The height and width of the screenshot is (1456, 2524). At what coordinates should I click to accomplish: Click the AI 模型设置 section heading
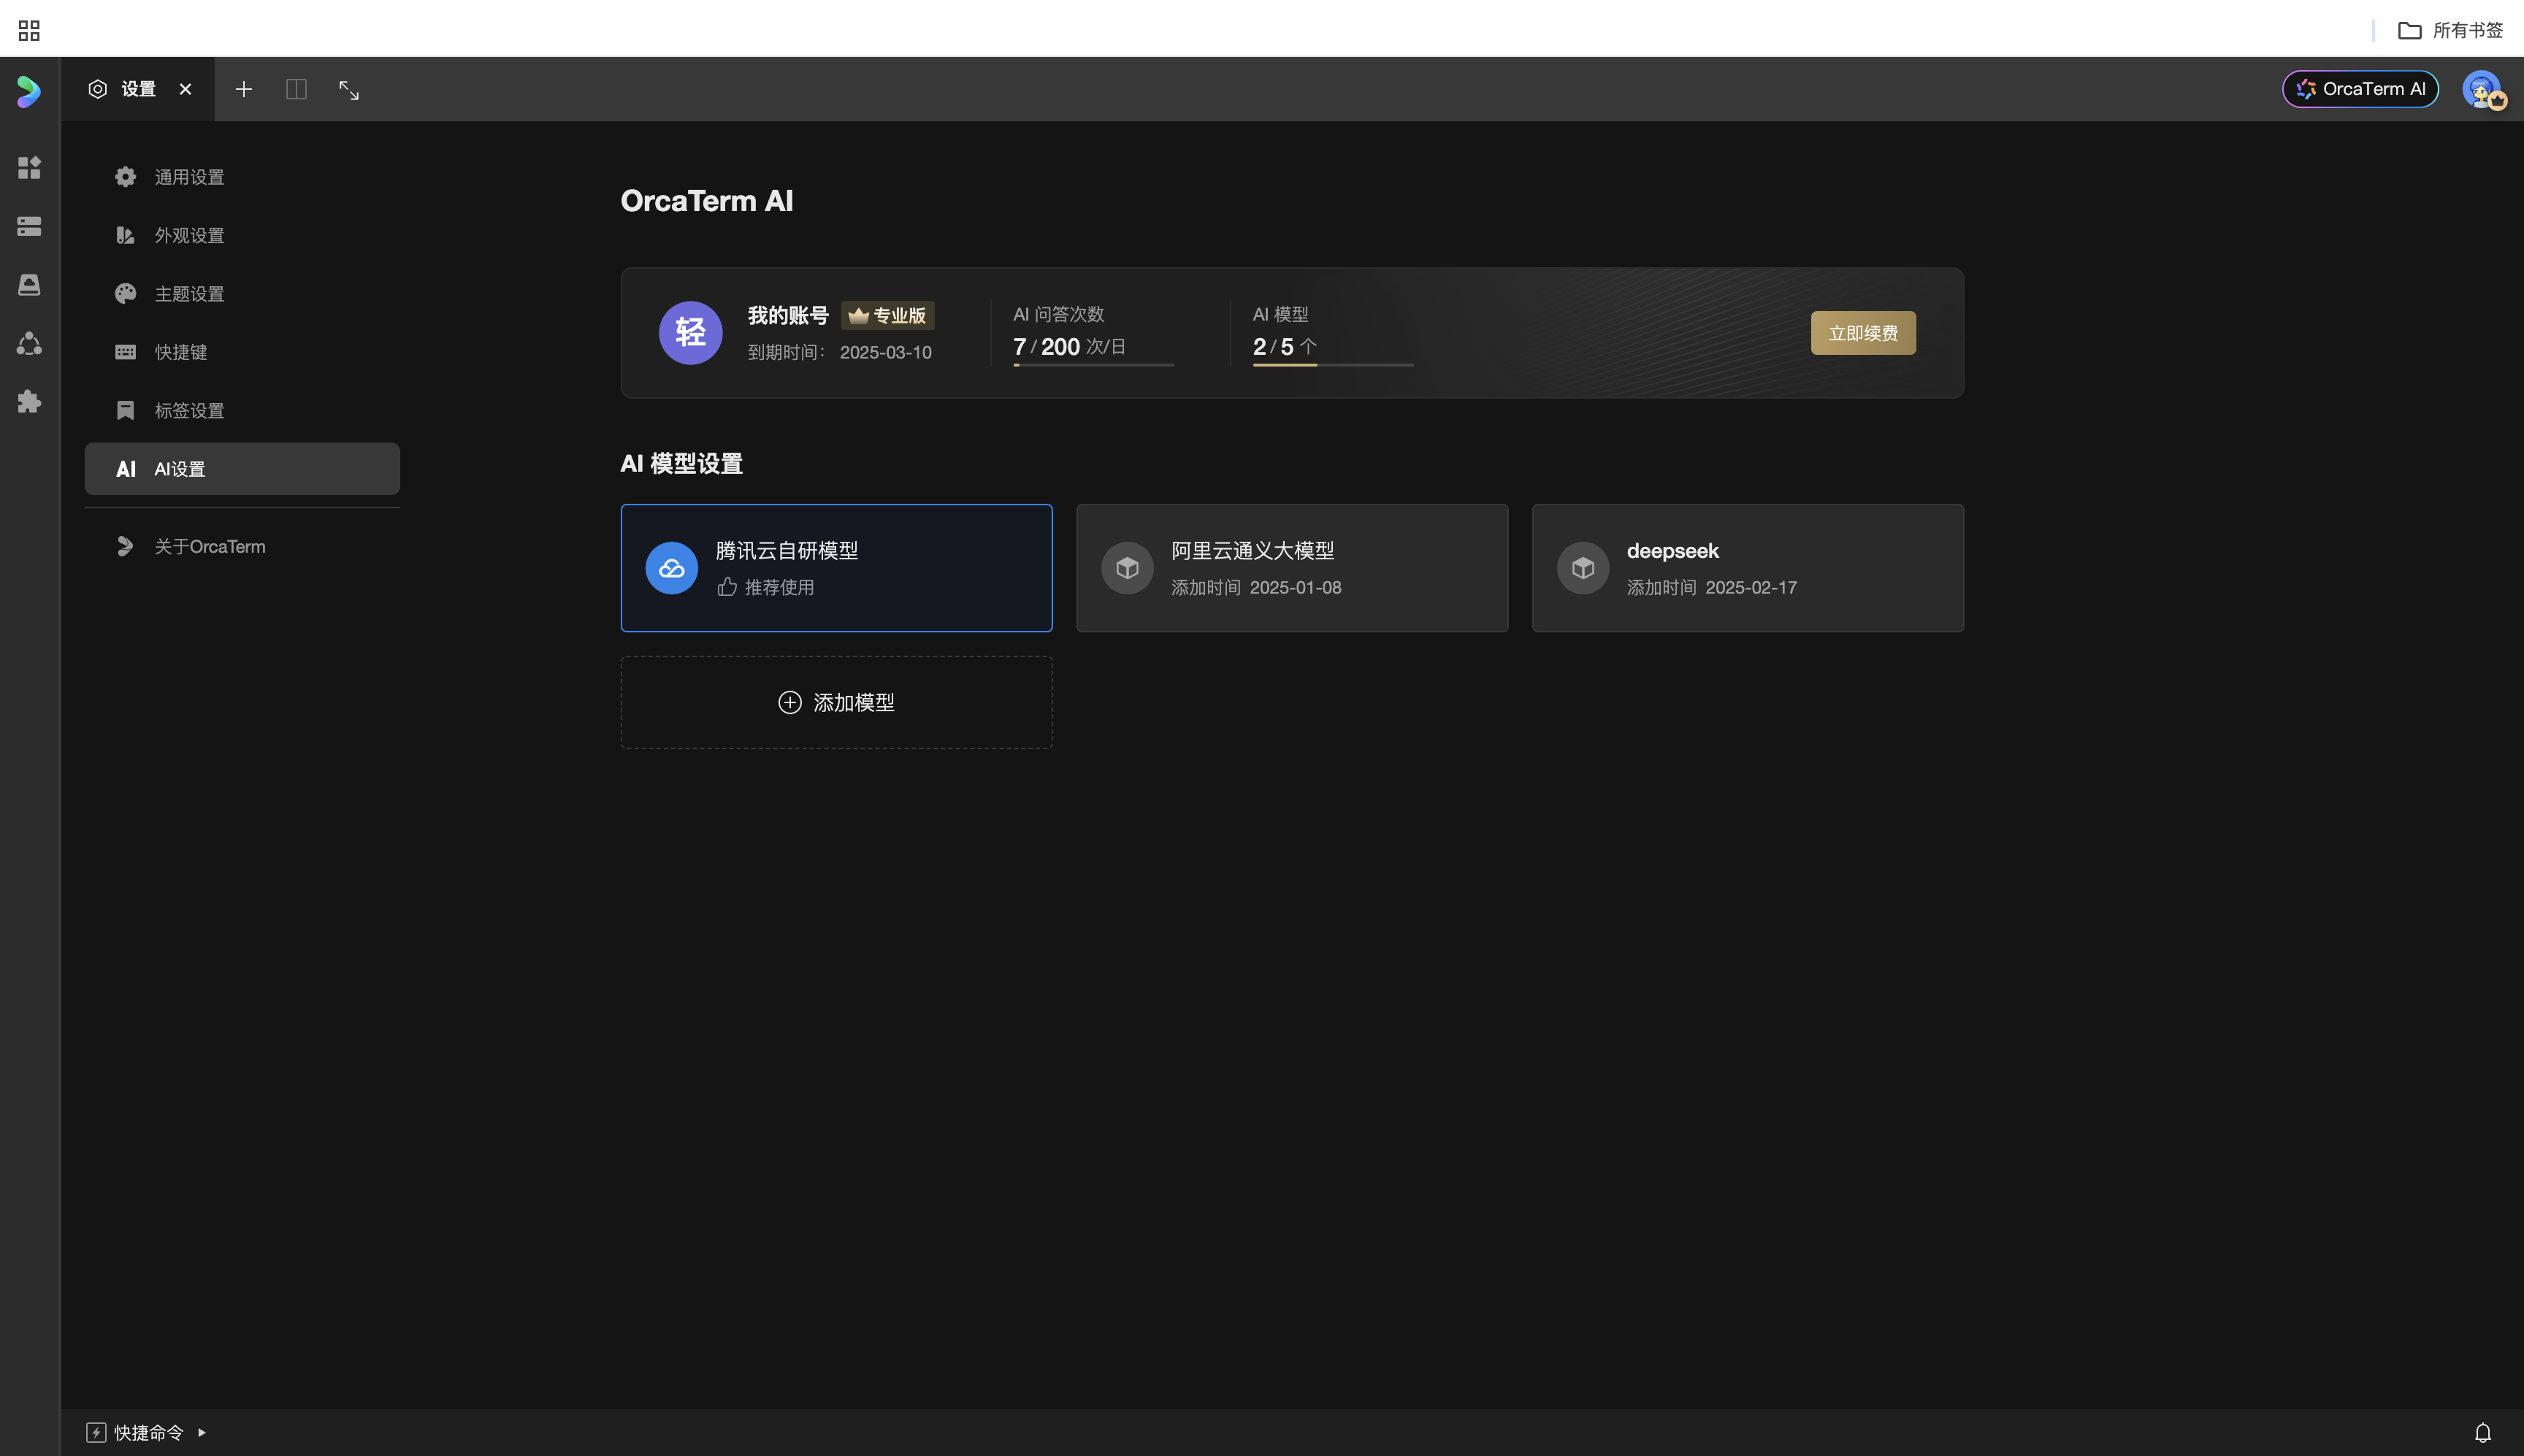click(682, 463)
